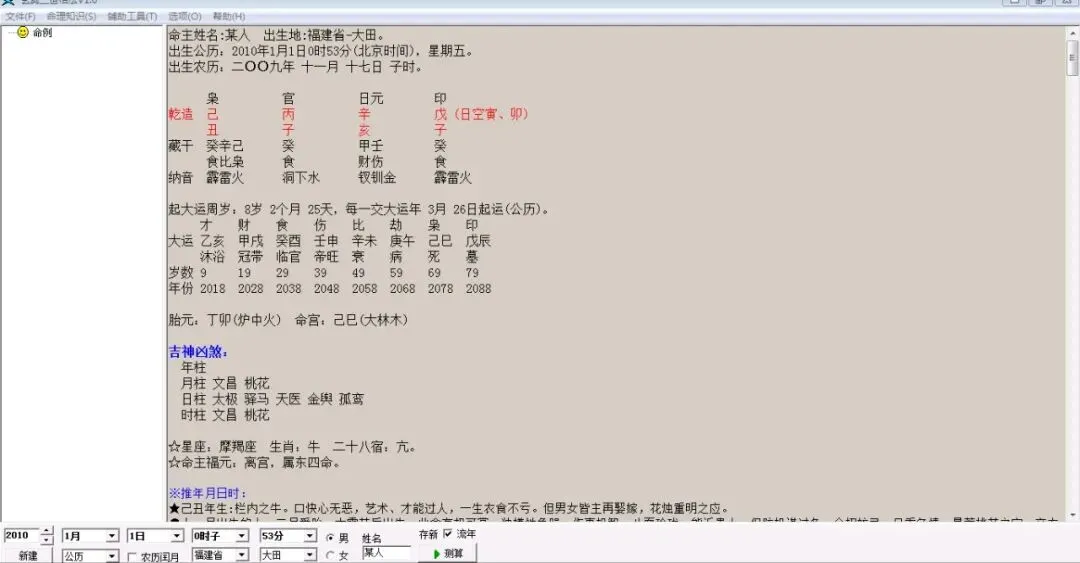Viewport: 1080px width, 563px height.
Task: Click the 新建 button
Action: (28, 555)
